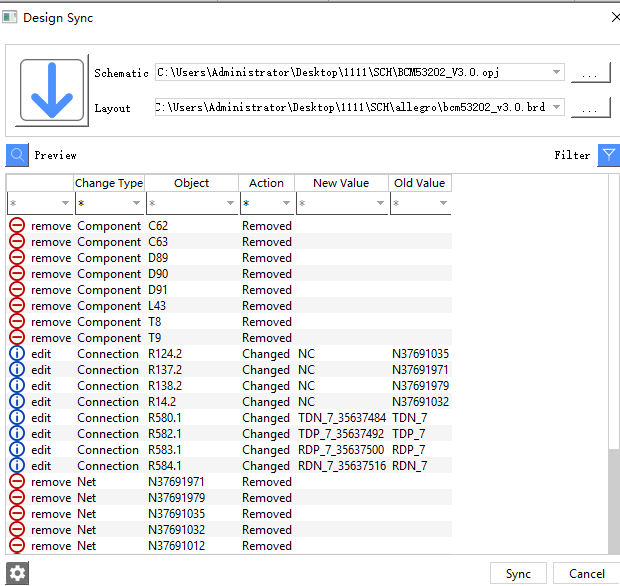
Task: Click the blue info icon for R582.1
Action: tap(17, 433)
